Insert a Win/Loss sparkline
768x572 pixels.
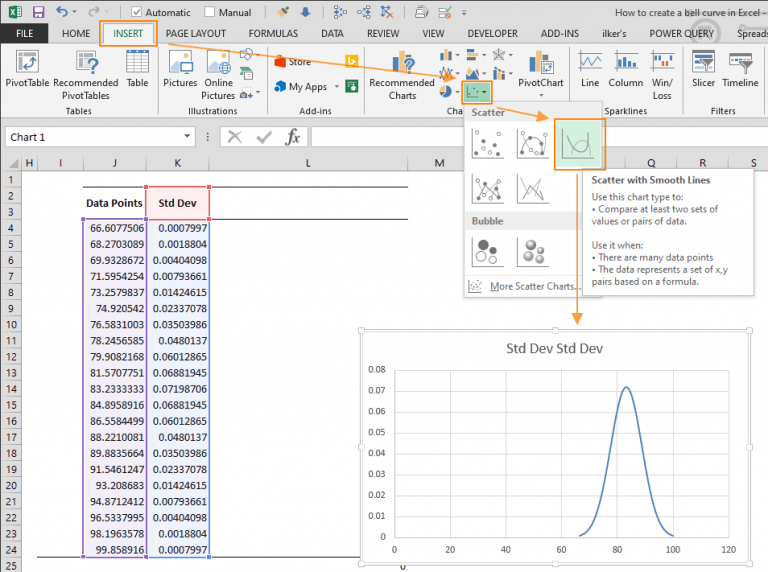(662, 75)
